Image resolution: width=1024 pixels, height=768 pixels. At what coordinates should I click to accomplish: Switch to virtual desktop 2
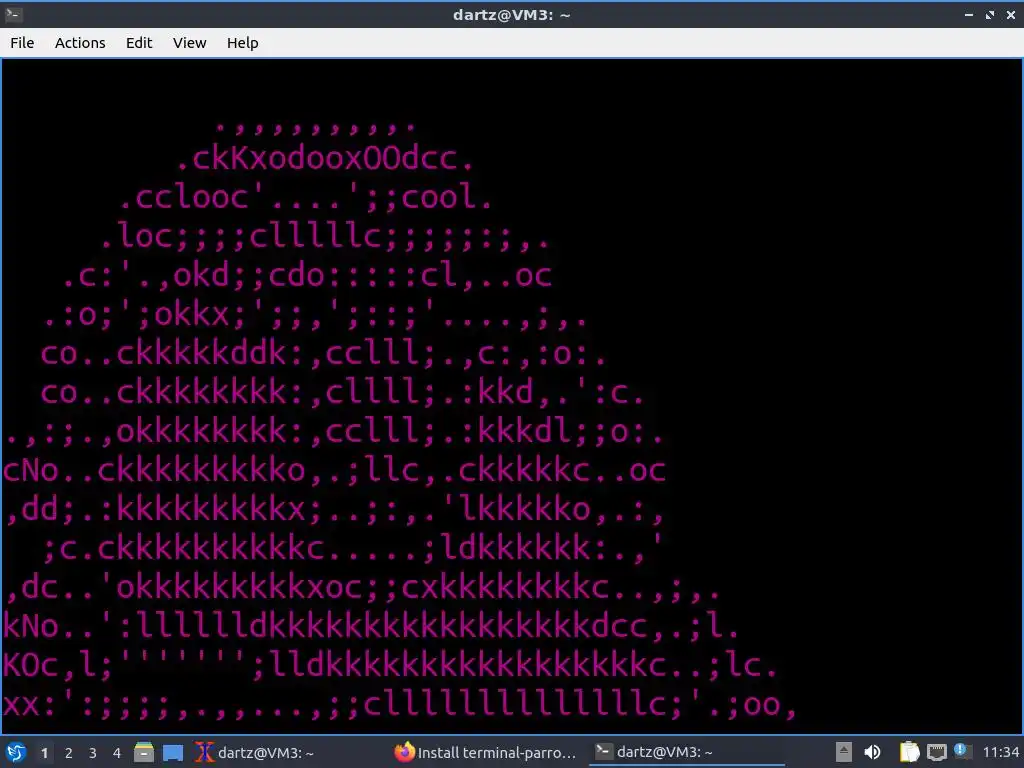tap(69, 753)
